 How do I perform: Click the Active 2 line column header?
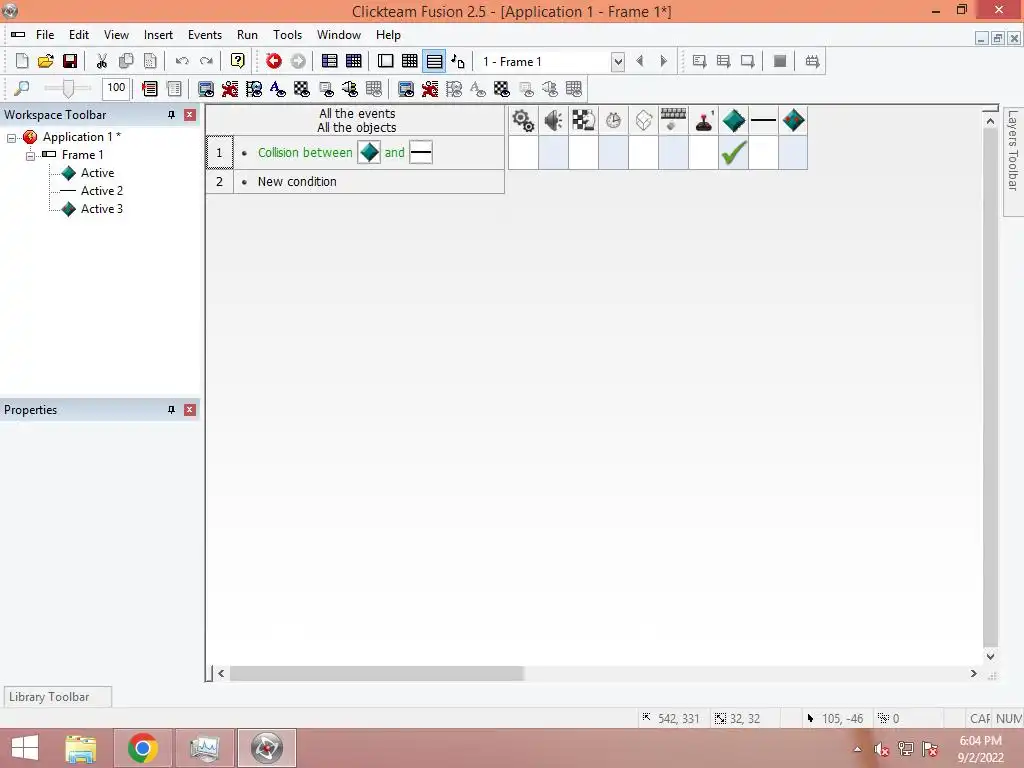[763, 121]
